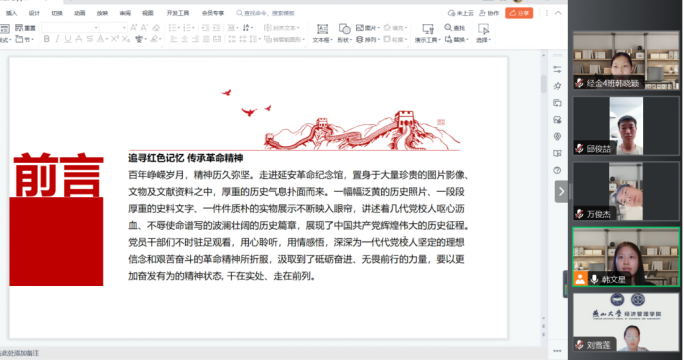Open the settings sliders icon in sidebar
The height and width of the screenshot is (360, 684).
pos(557,69)
